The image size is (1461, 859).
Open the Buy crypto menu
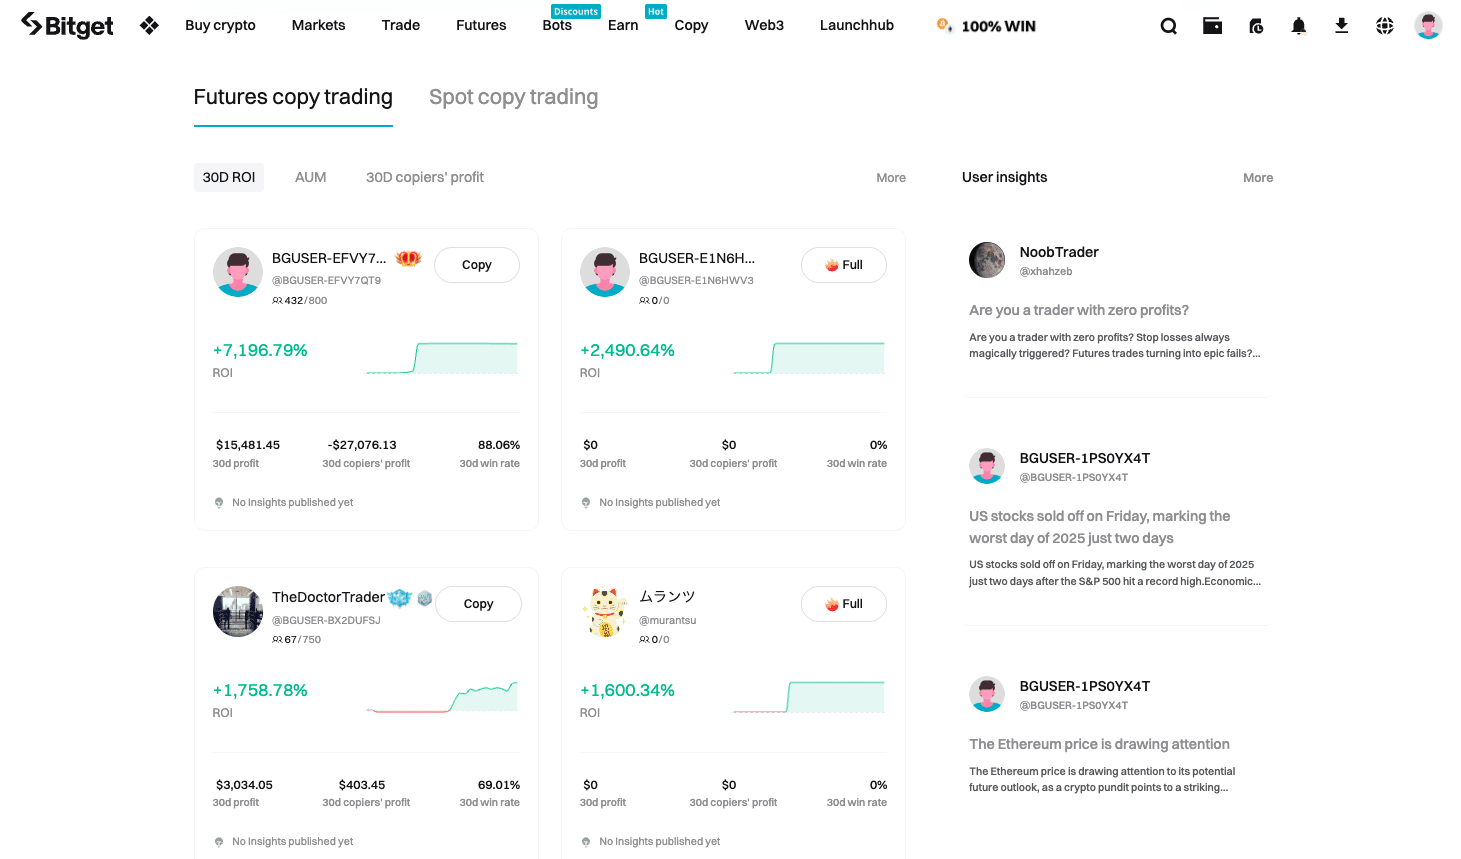point(220,25)
